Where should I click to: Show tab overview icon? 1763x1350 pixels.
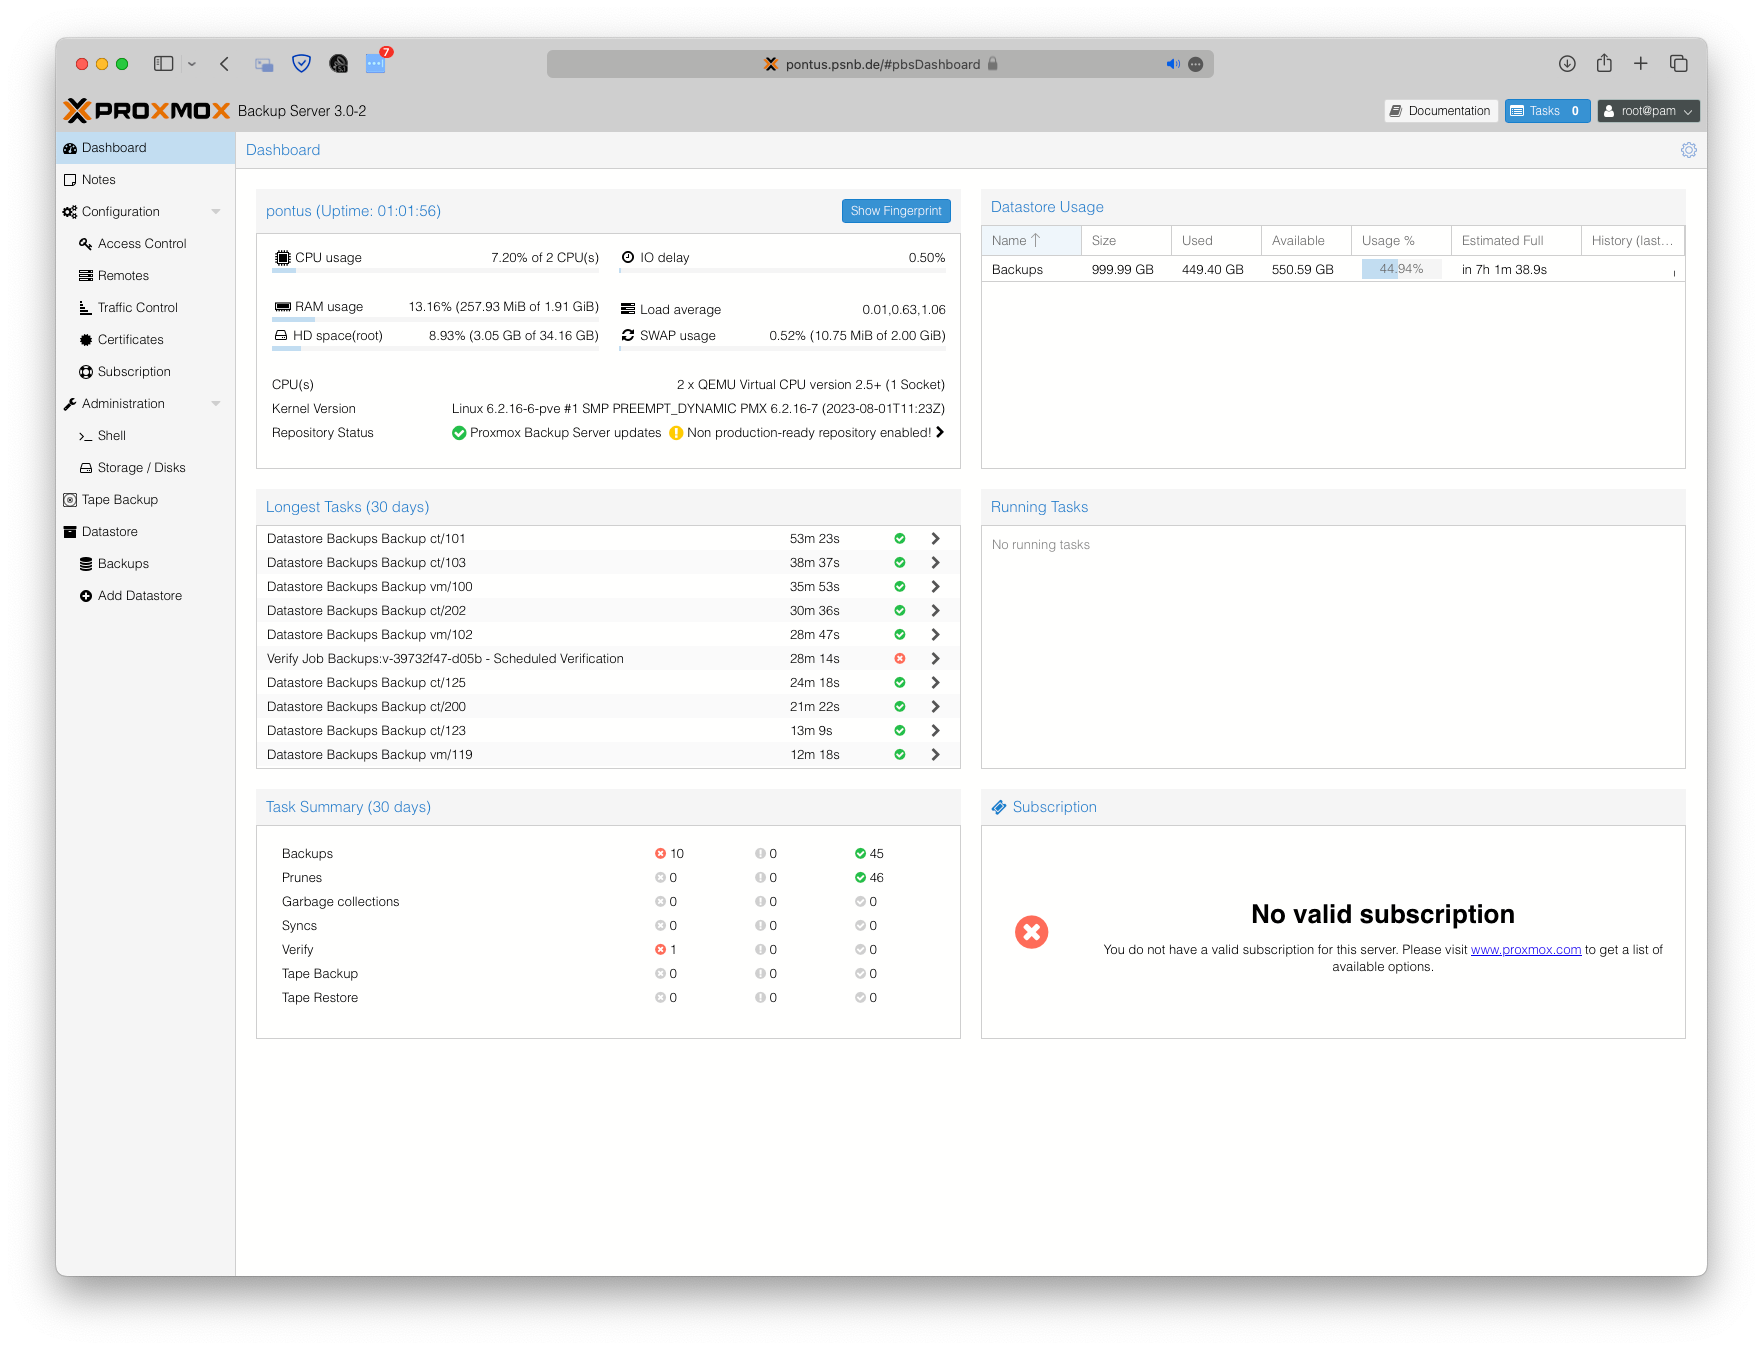1679,64
